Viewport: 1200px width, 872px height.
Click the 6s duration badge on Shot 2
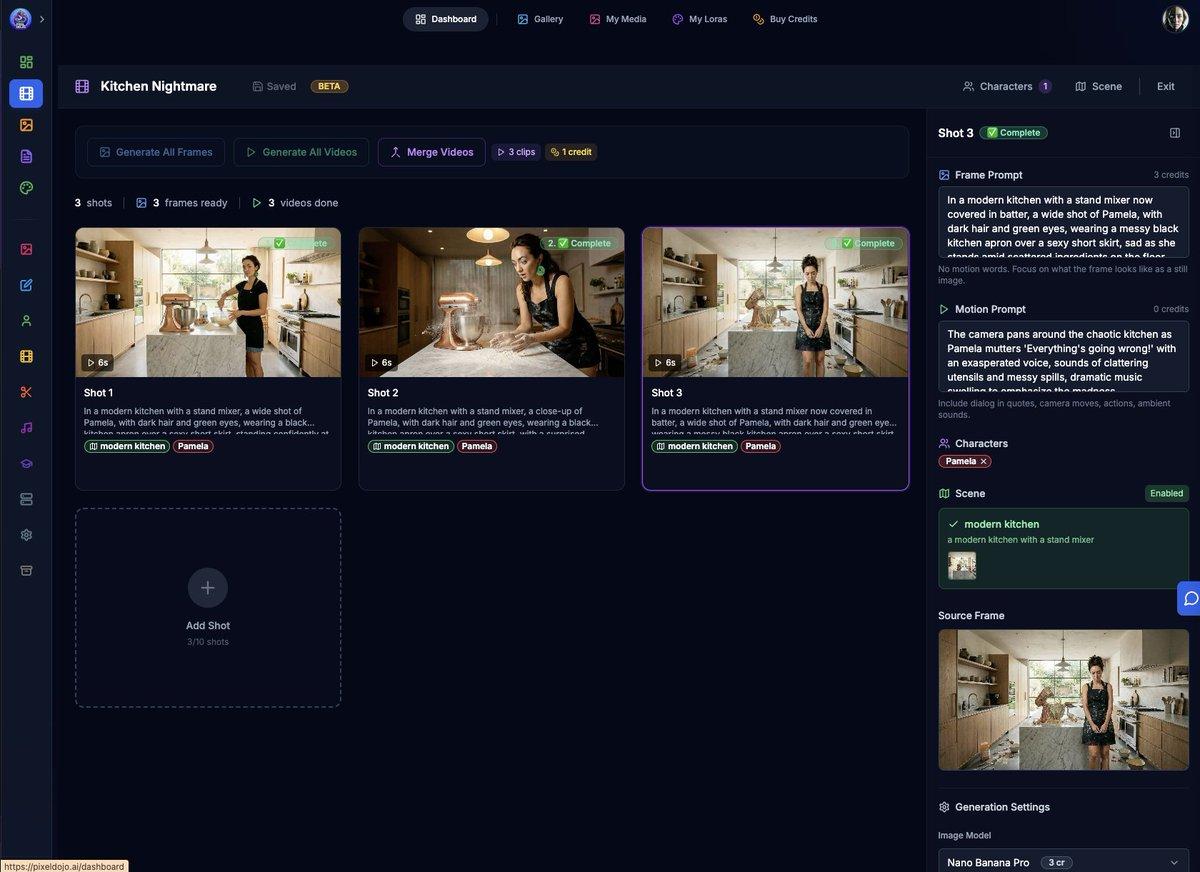(382, 362)
